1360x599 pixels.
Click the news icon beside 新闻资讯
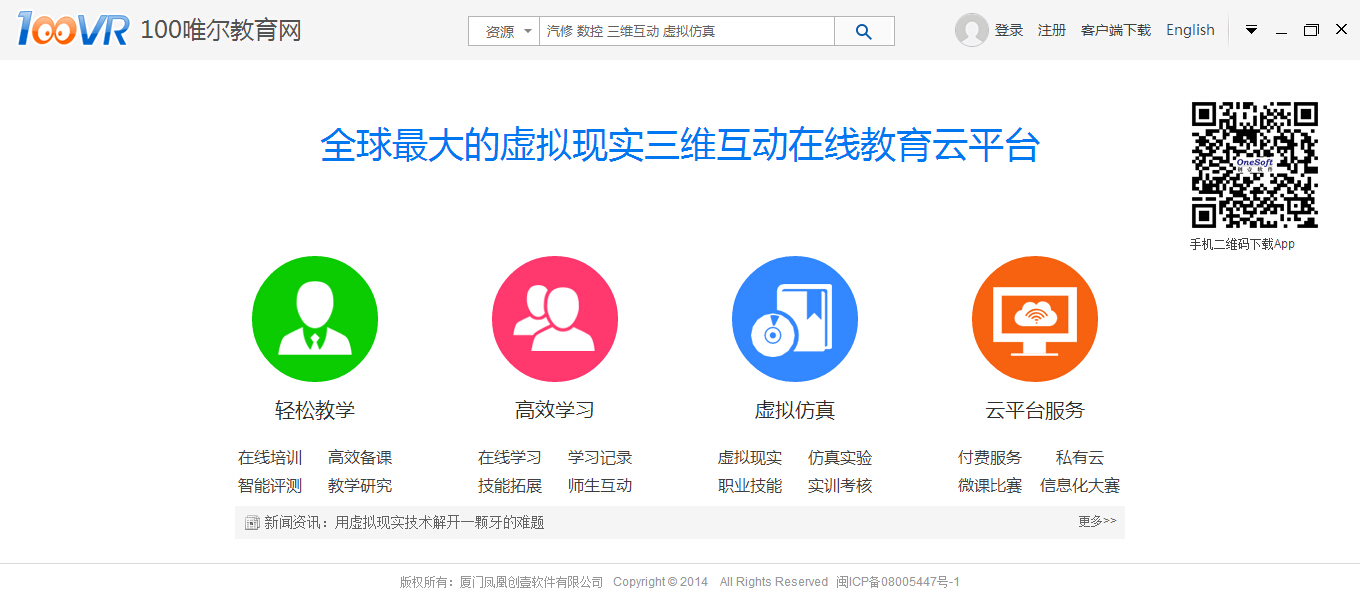click(252, 522)
